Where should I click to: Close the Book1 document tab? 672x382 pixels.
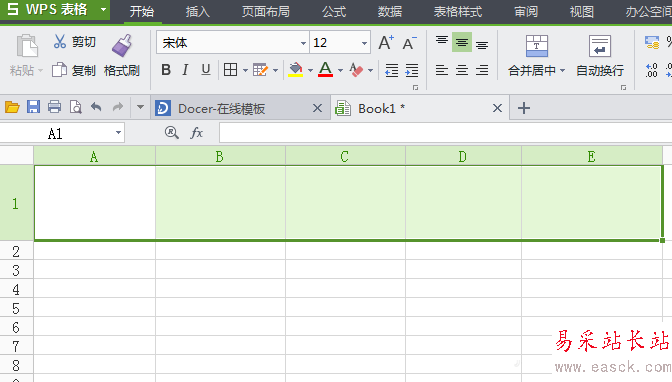(497, 108)
